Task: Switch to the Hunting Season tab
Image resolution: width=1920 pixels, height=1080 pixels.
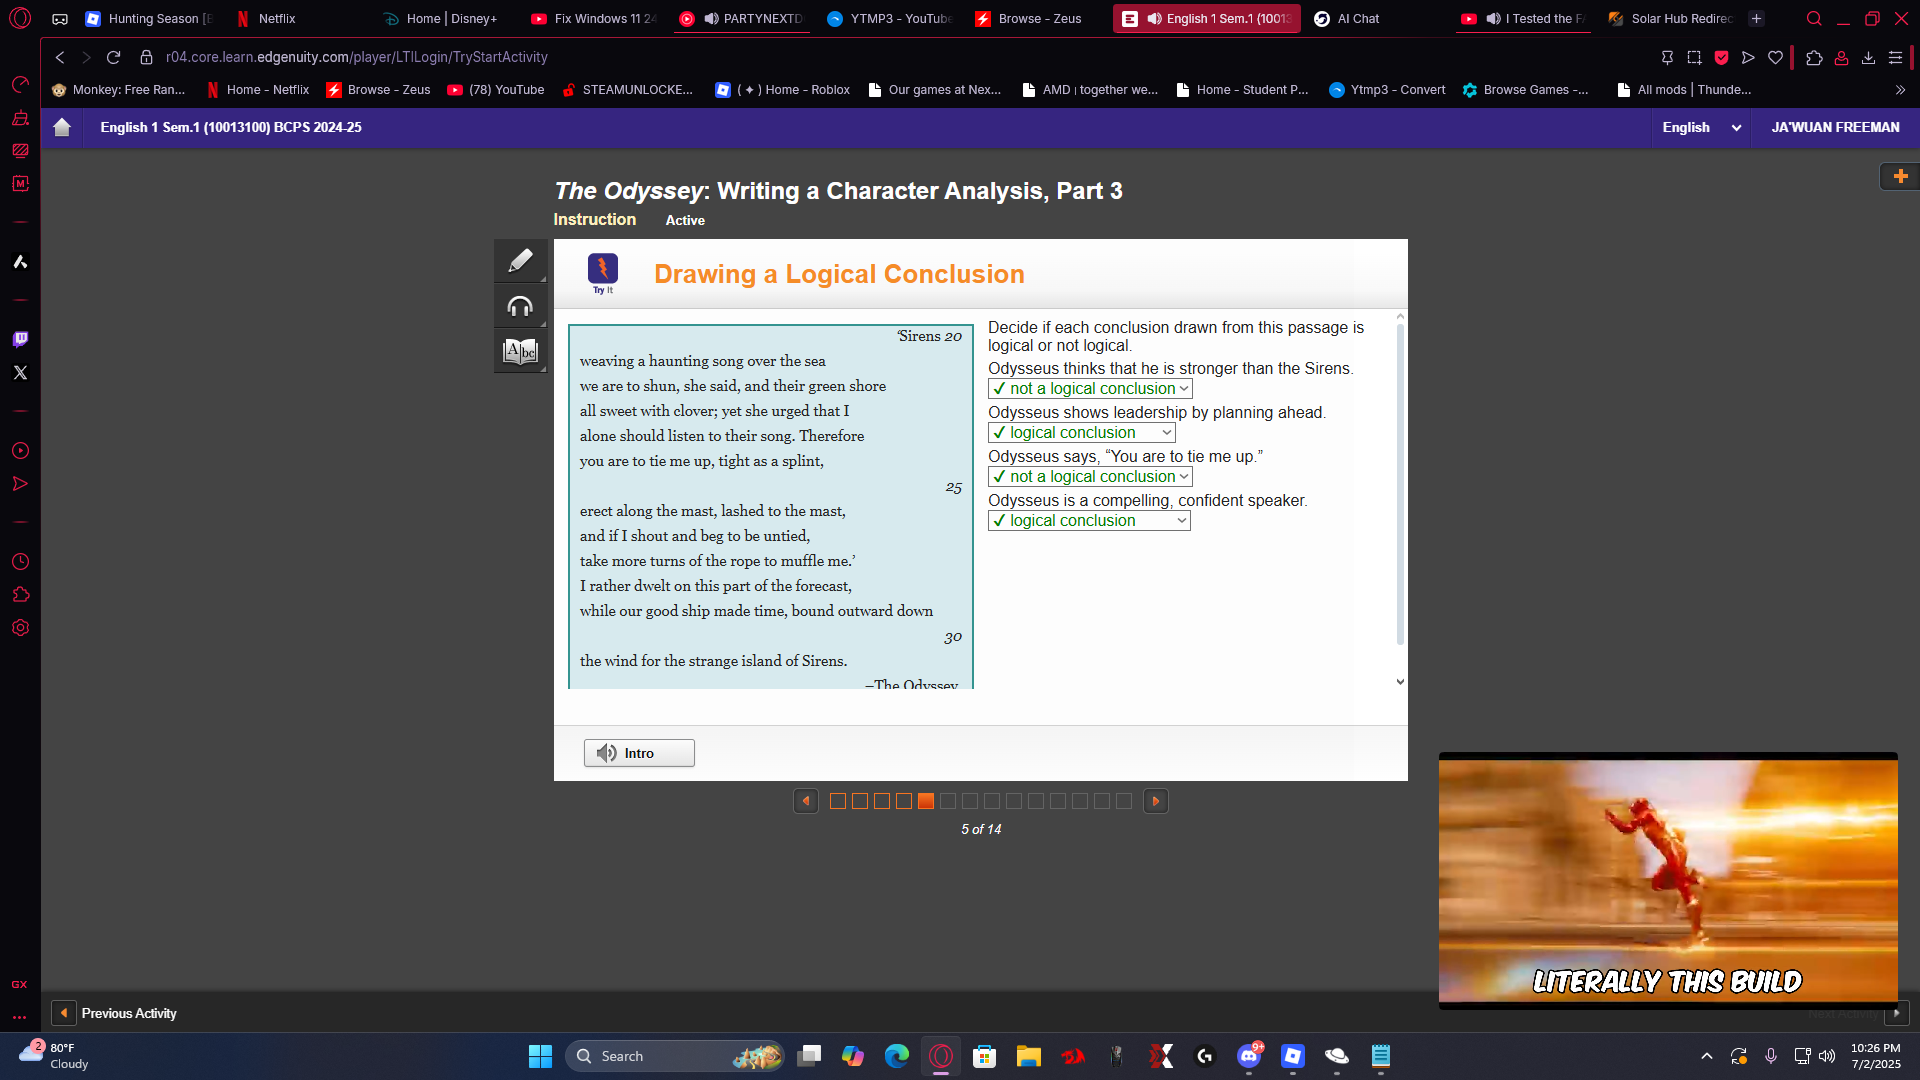Action: pos(150,19)
